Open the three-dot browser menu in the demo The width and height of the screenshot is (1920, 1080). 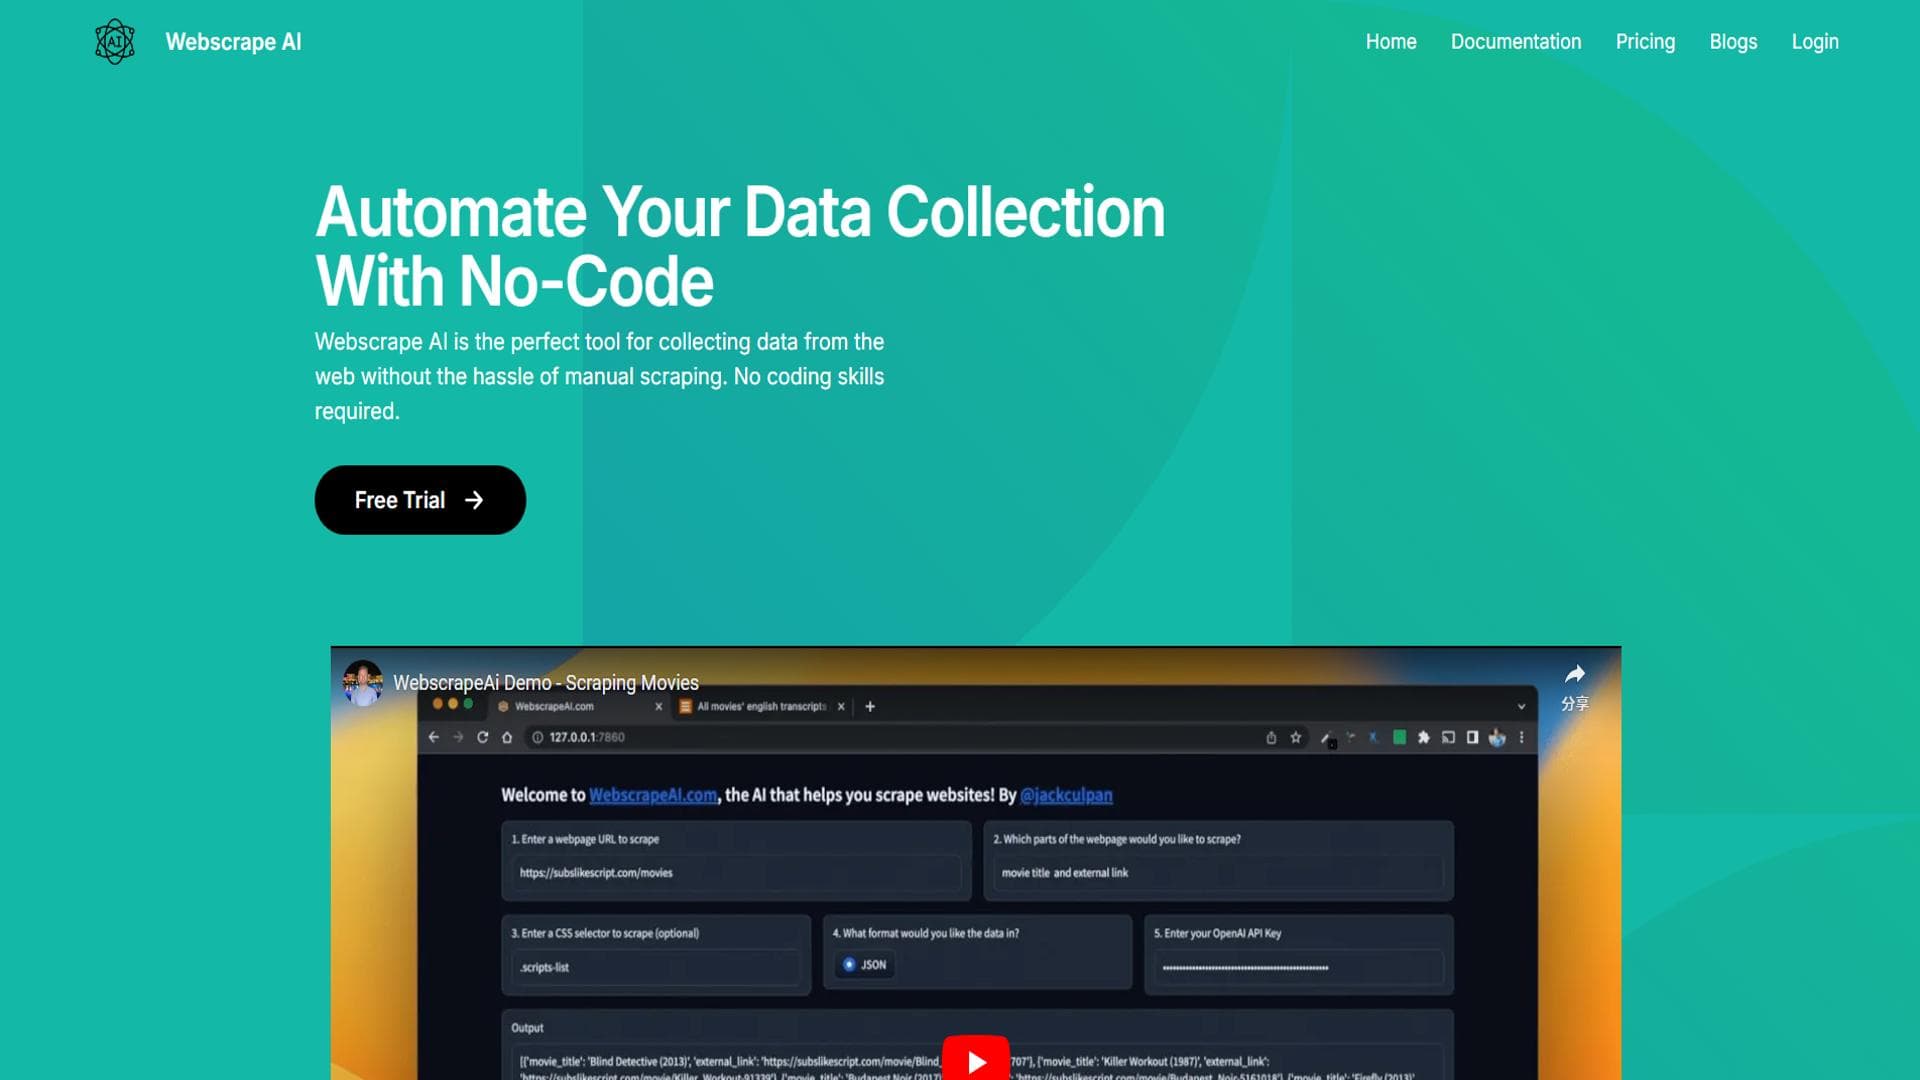pos(1522,738)
